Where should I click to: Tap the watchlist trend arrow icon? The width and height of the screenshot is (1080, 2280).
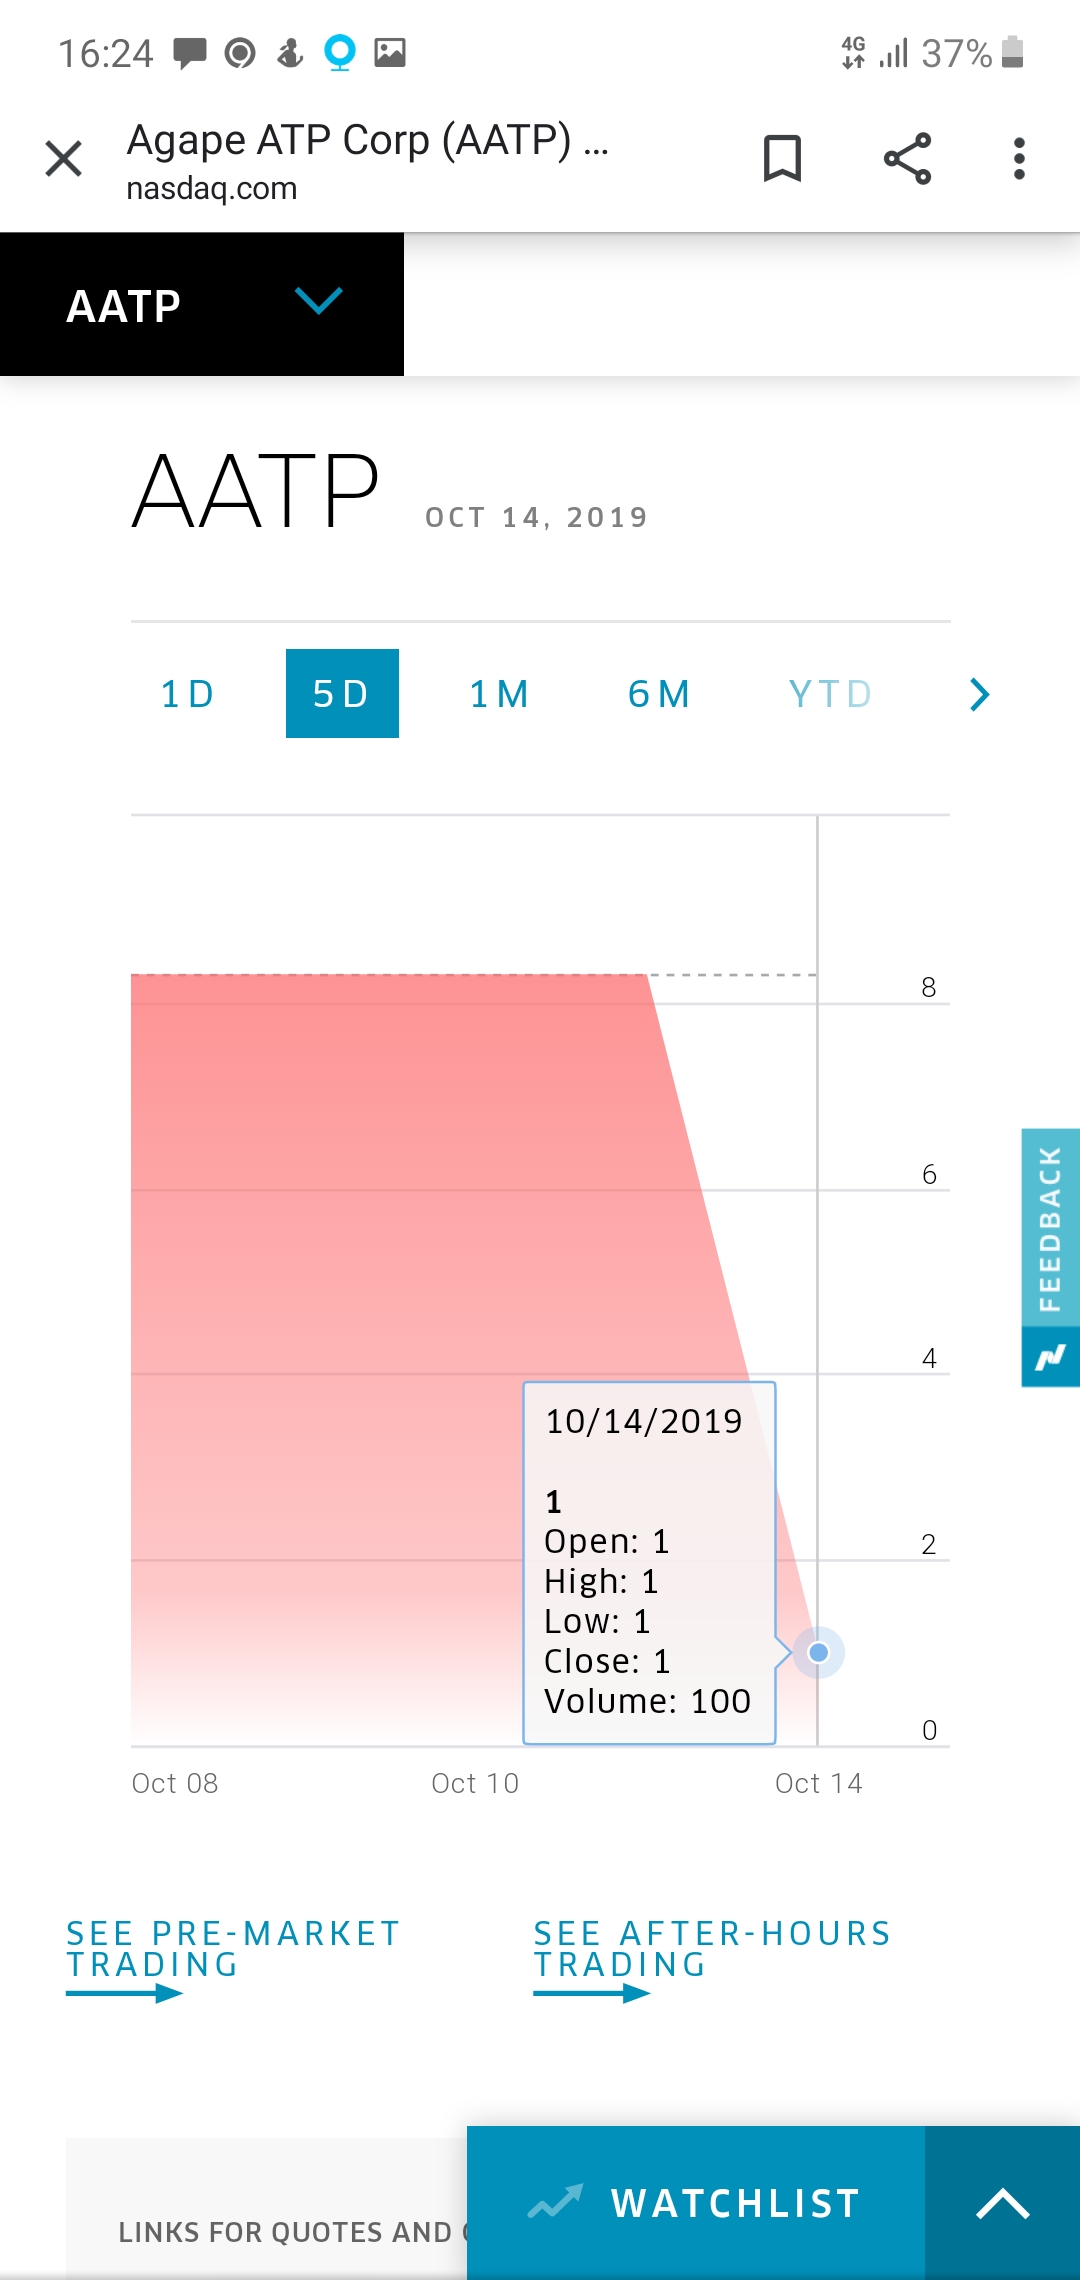[555, 2202]
